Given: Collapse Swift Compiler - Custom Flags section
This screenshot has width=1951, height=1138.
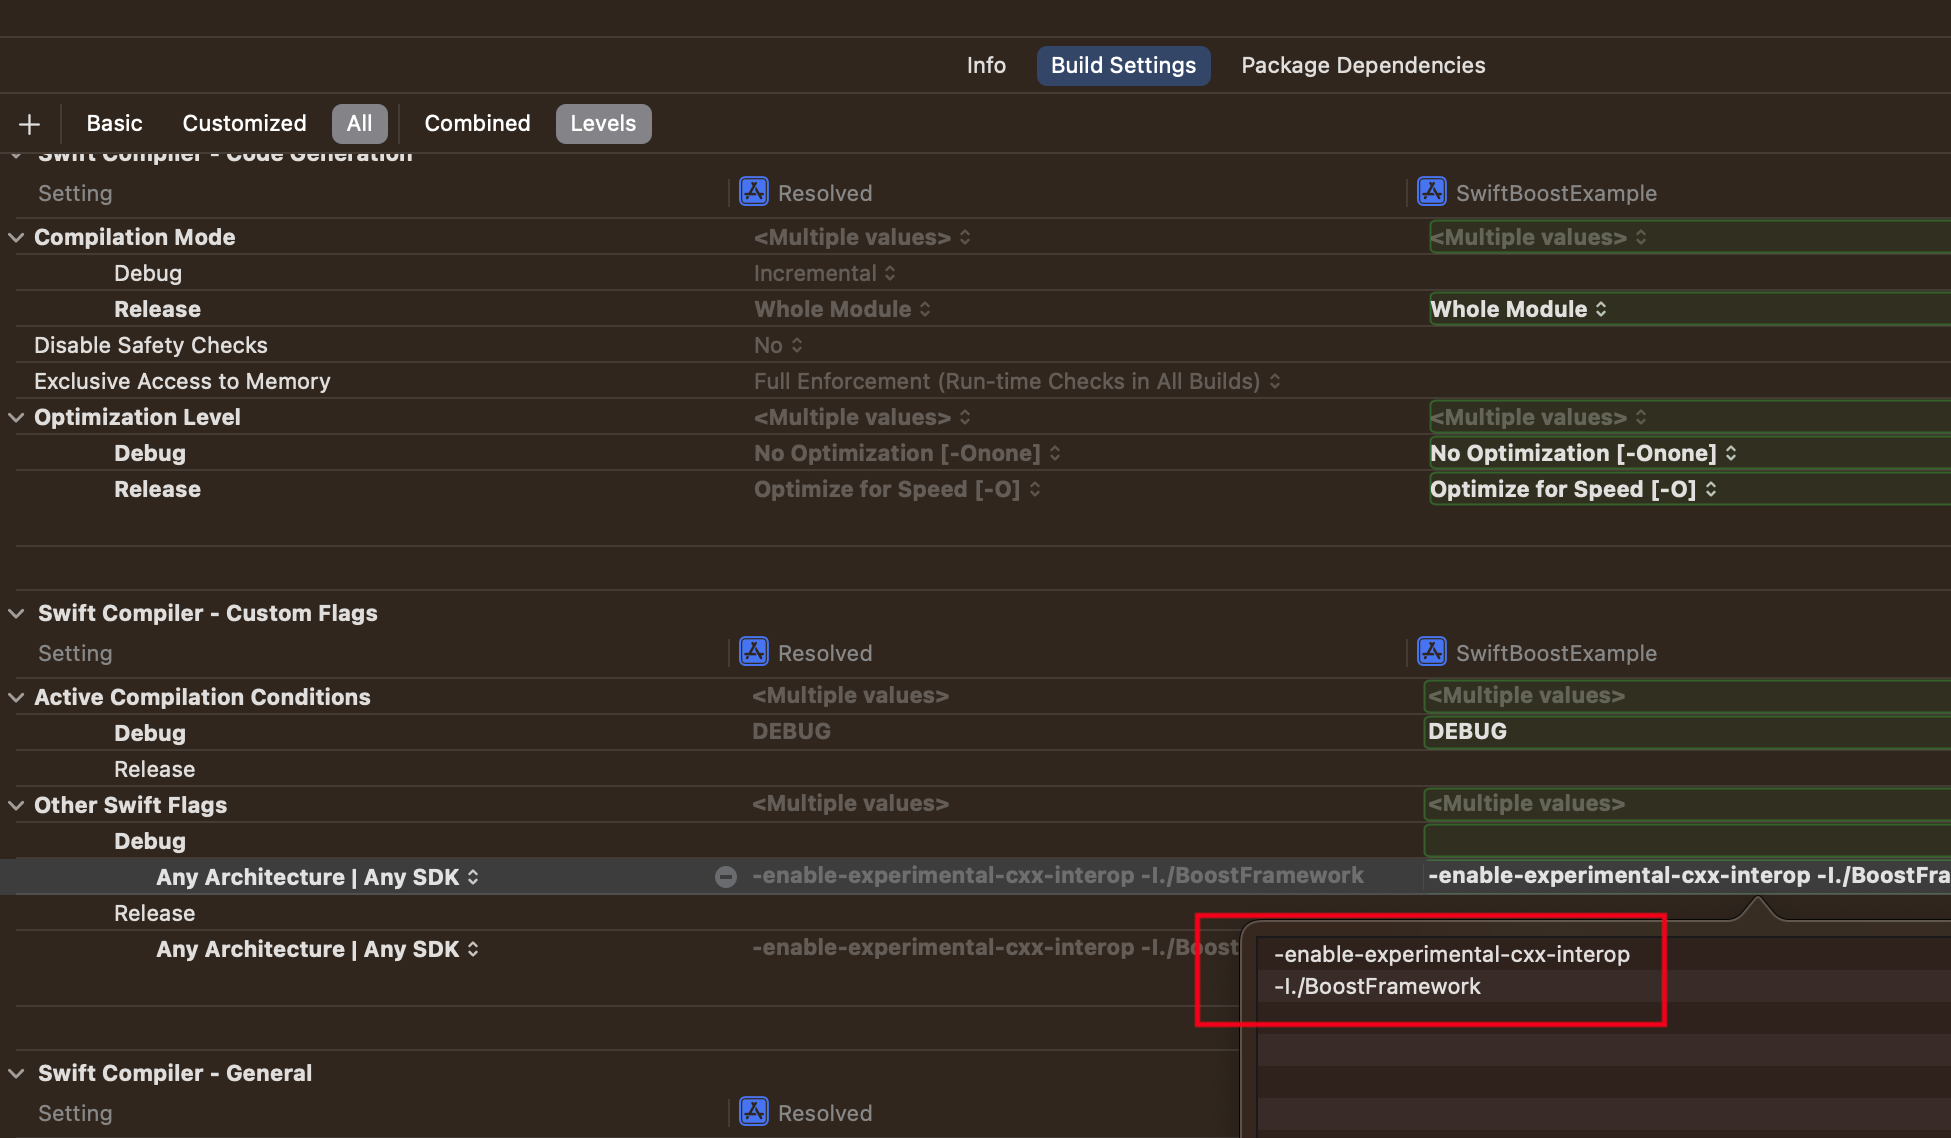Looking at the screenshot, I should click(16, 613).
